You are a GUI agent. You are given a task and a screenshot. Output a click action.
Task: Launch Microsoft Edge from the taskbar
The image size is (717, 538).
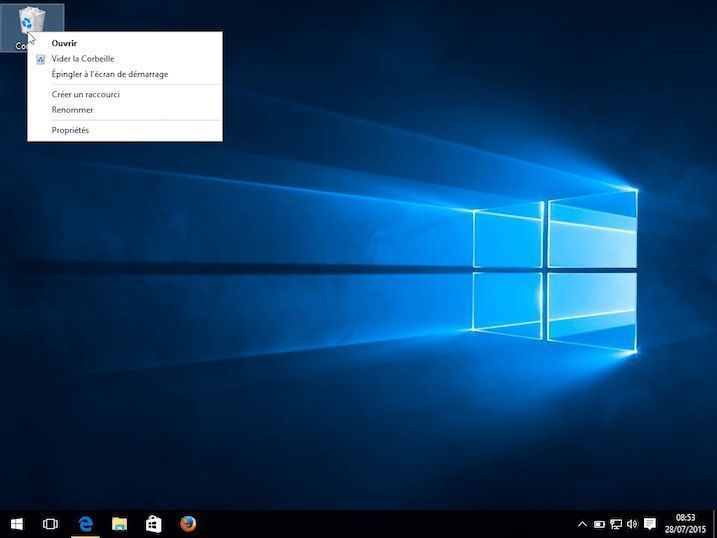point(86,524)
